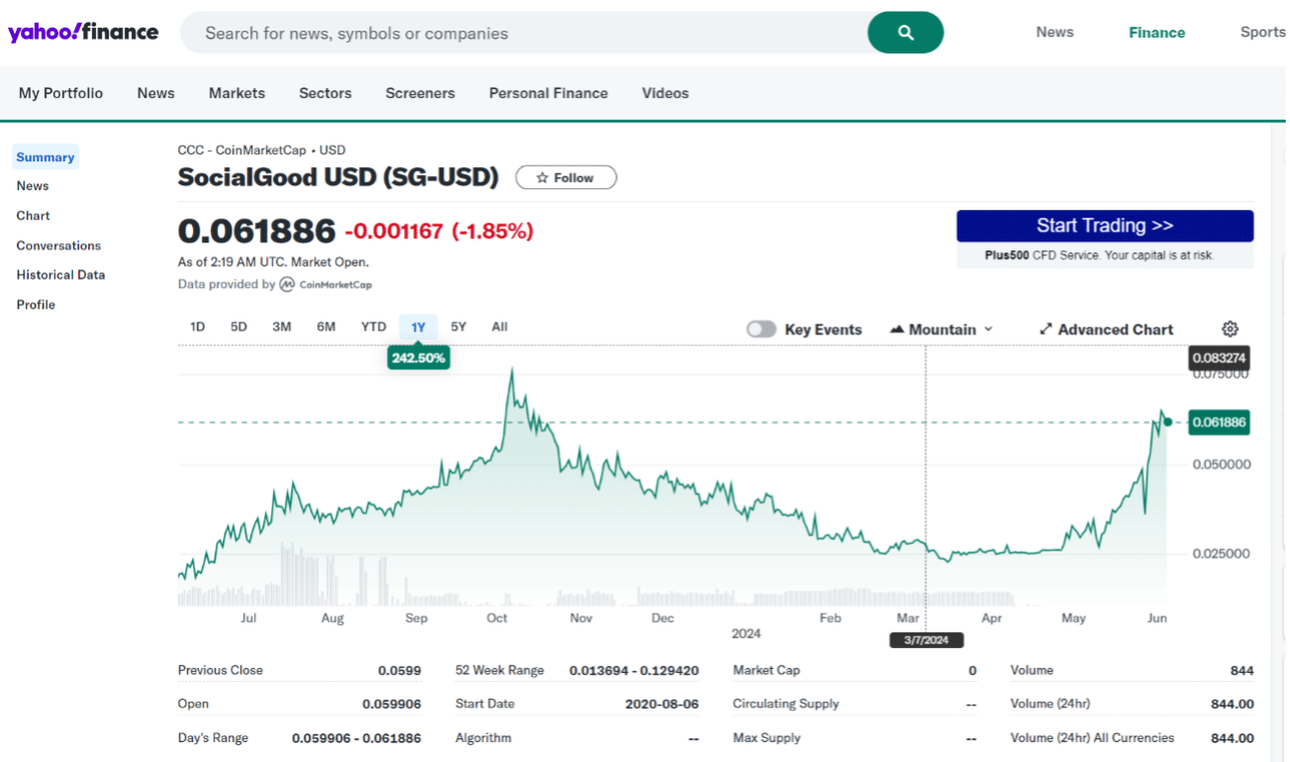Select the 6M time range

(326, 327)
